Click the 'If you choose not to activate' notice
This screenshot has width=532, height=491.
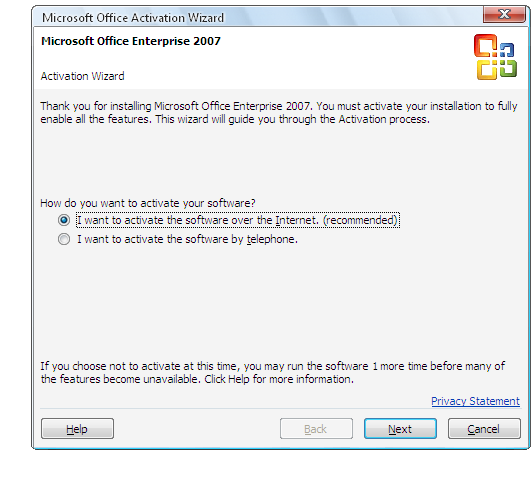[x=272, y=373]
